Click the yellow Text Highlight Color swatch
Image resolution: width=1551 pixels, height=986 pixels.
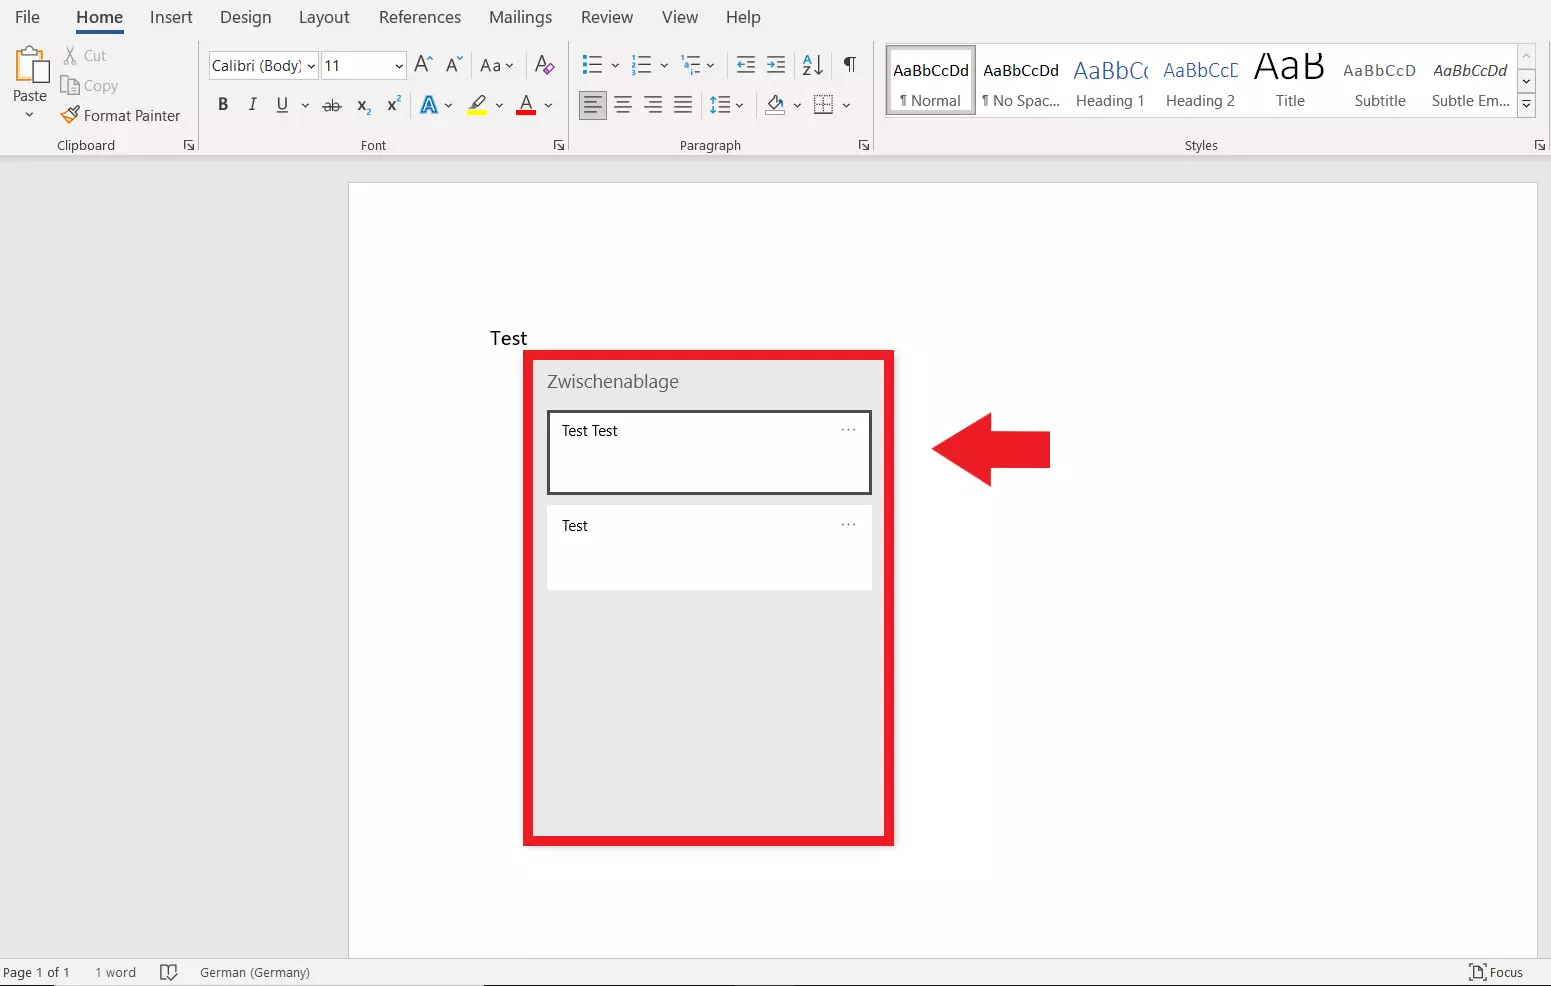[477, 105]
